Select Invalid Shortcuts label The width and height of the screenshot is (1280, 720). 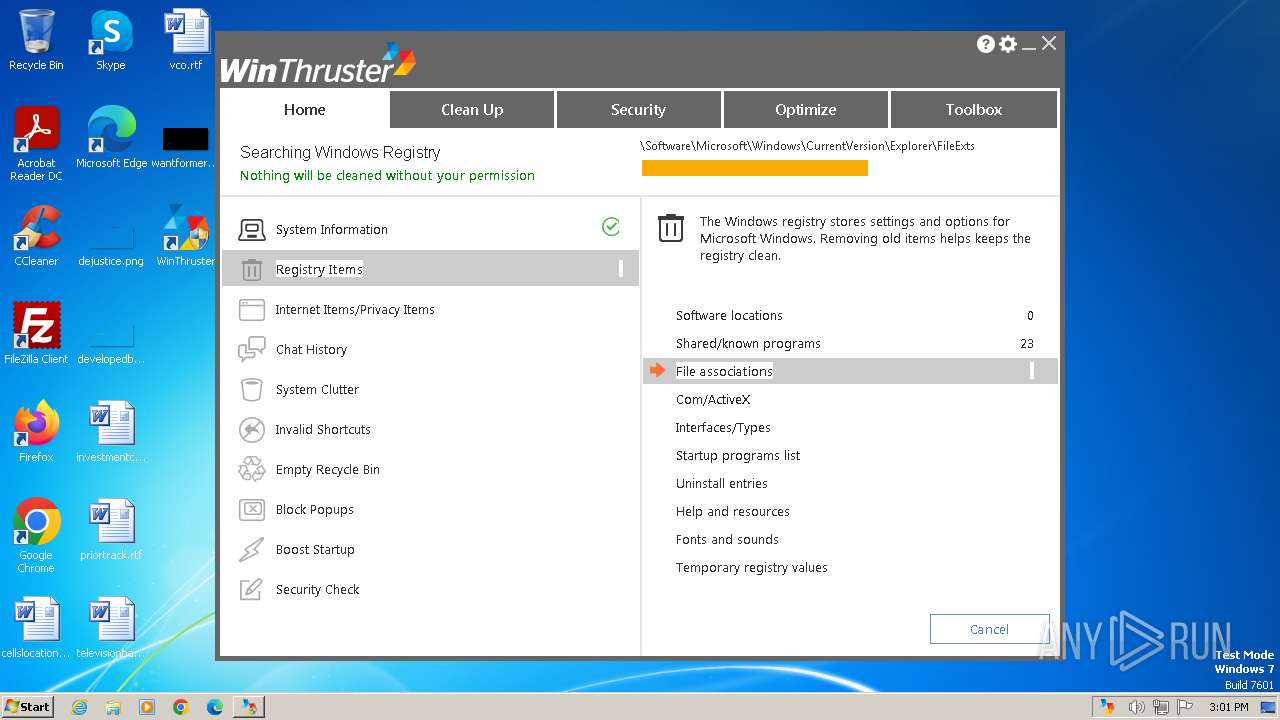[323, 430]
